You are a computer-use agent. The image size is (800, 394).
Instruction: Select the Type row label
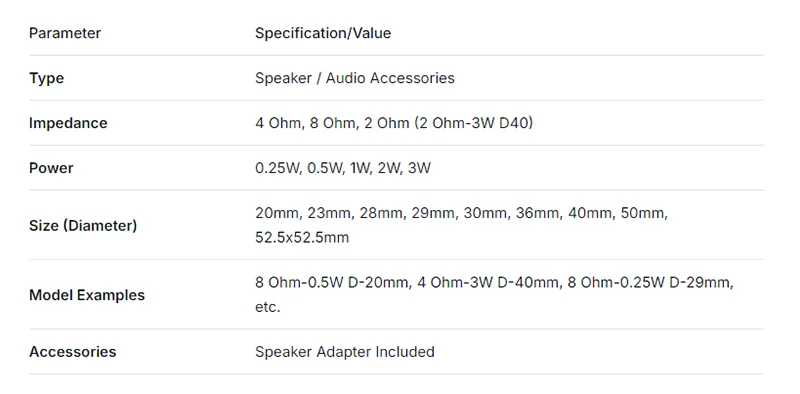pyautogui.click(x=46, y=78)
